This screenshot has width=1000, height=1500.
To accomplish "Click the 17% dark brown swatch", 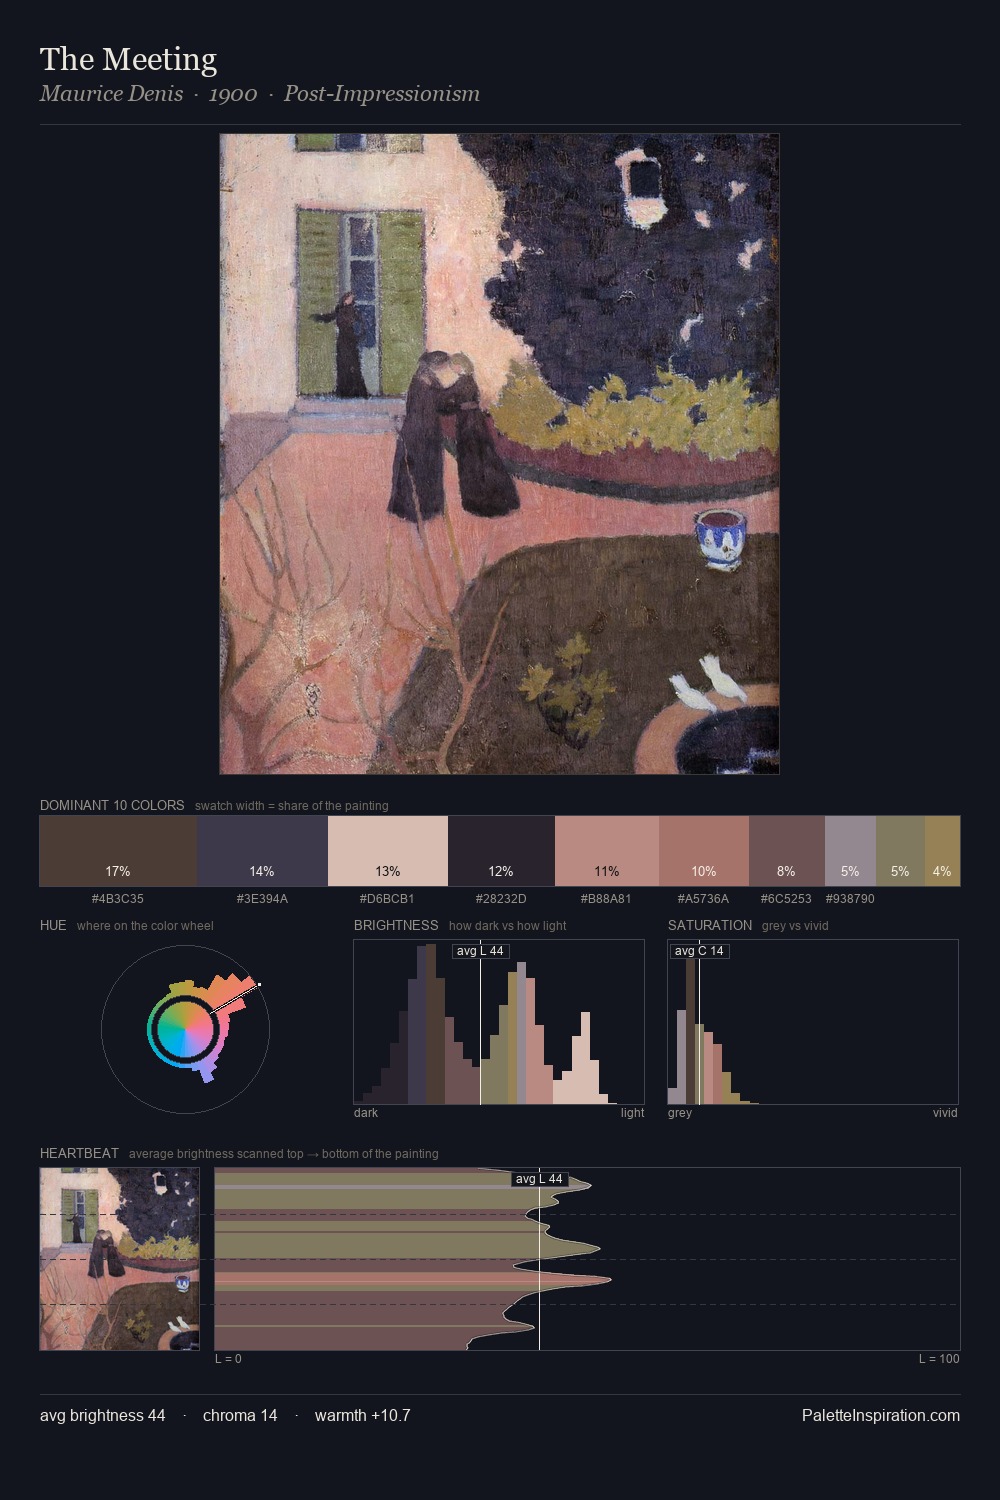I will pyautogui.click(x=118, y=851).
